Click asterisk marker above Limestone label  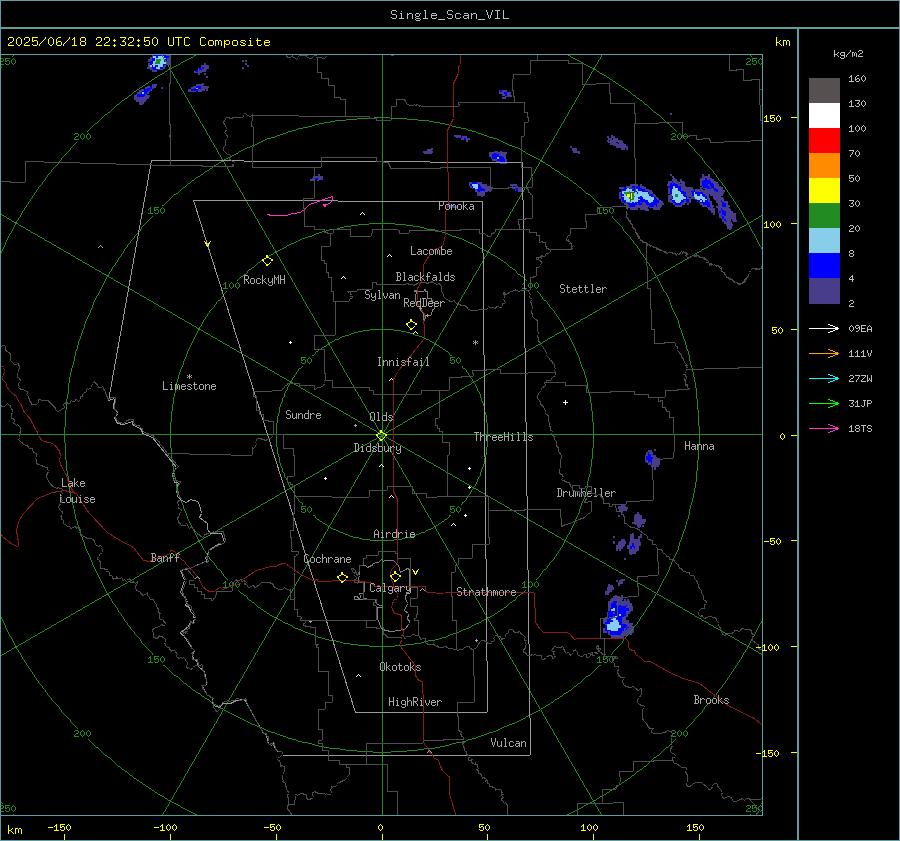pyautogui.click(x=189, y=377)
